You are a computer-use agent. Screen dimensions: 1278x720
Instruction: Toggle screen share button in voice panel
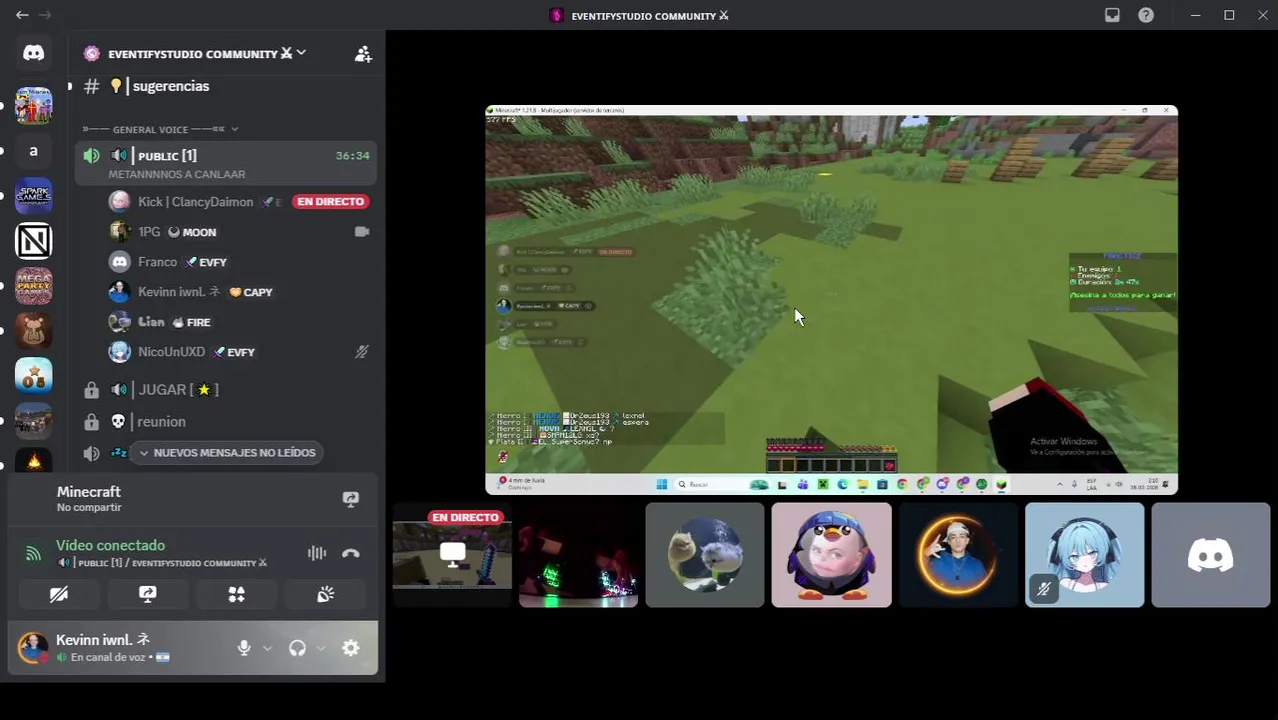(x=148, y=594)
